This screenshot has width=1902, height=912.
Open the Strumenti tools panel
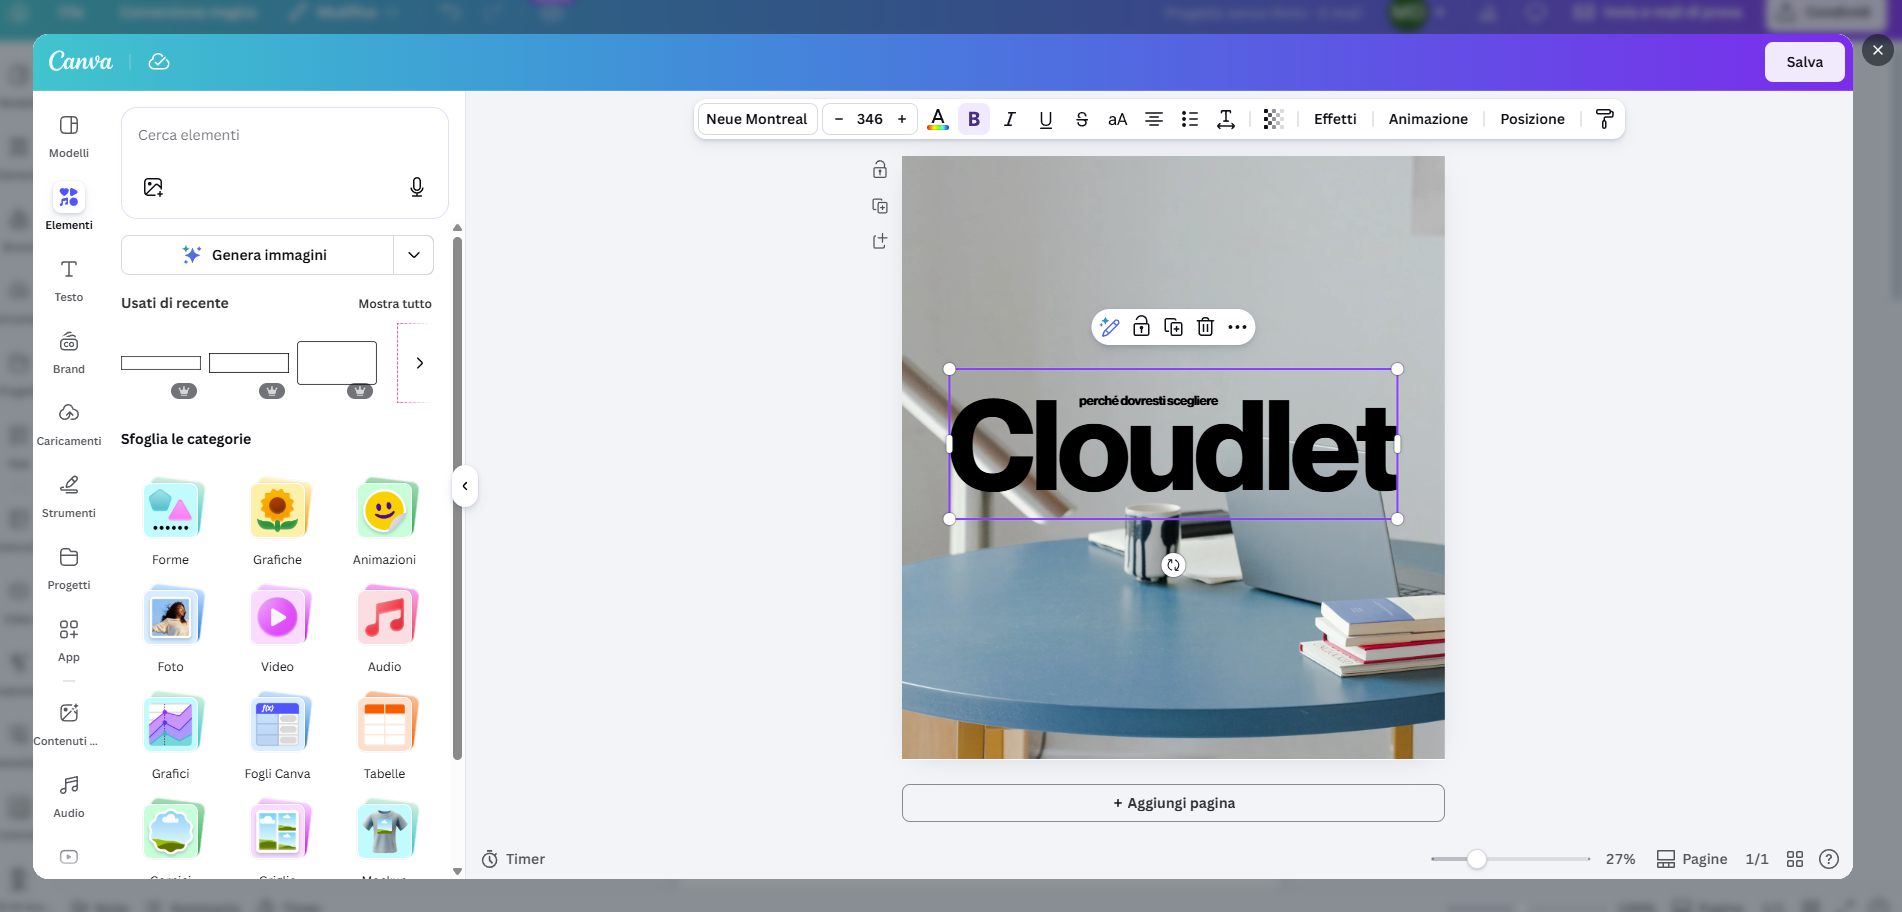tap(69, 496)
